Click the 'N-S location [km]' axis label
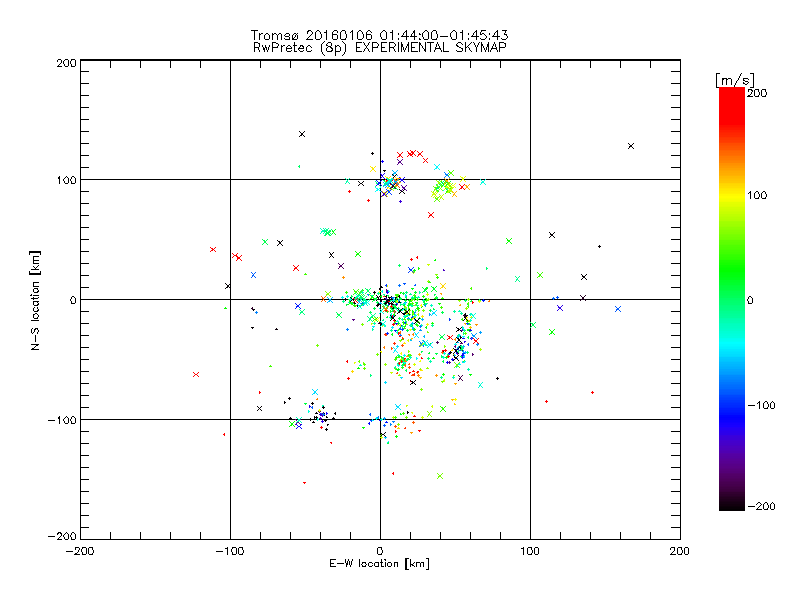Viewport: 800px width, 600px height. [x=35, y=301]
